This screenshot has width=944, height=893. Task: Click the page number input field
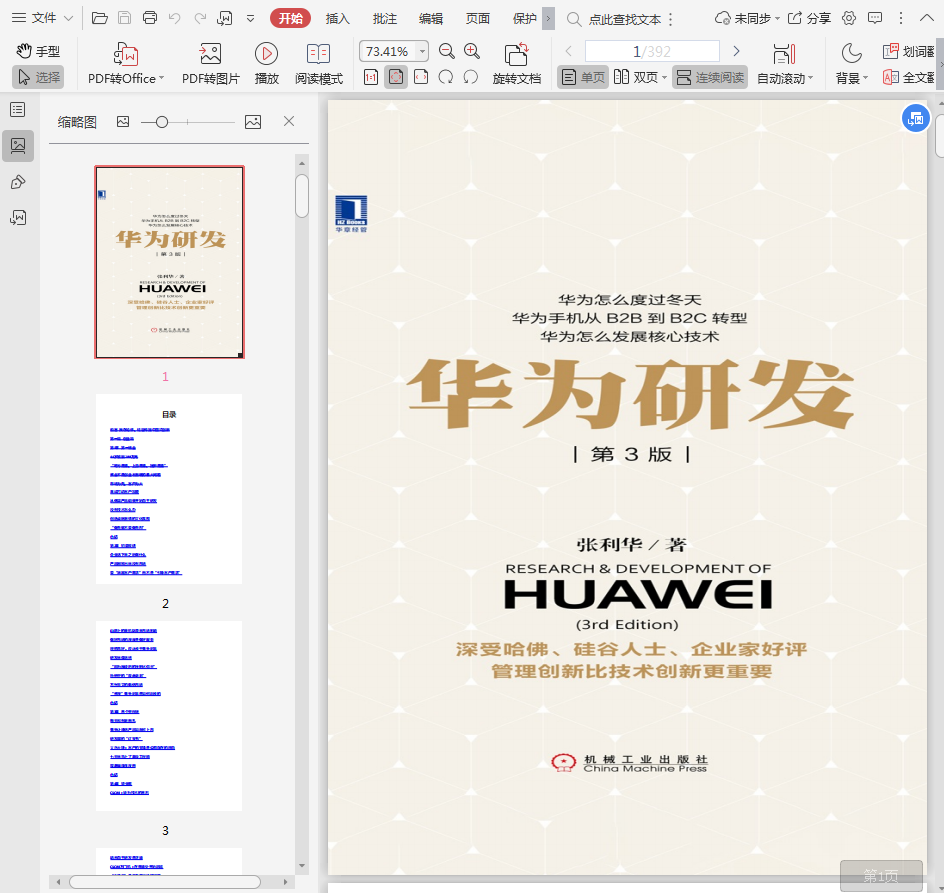point(651,51)
